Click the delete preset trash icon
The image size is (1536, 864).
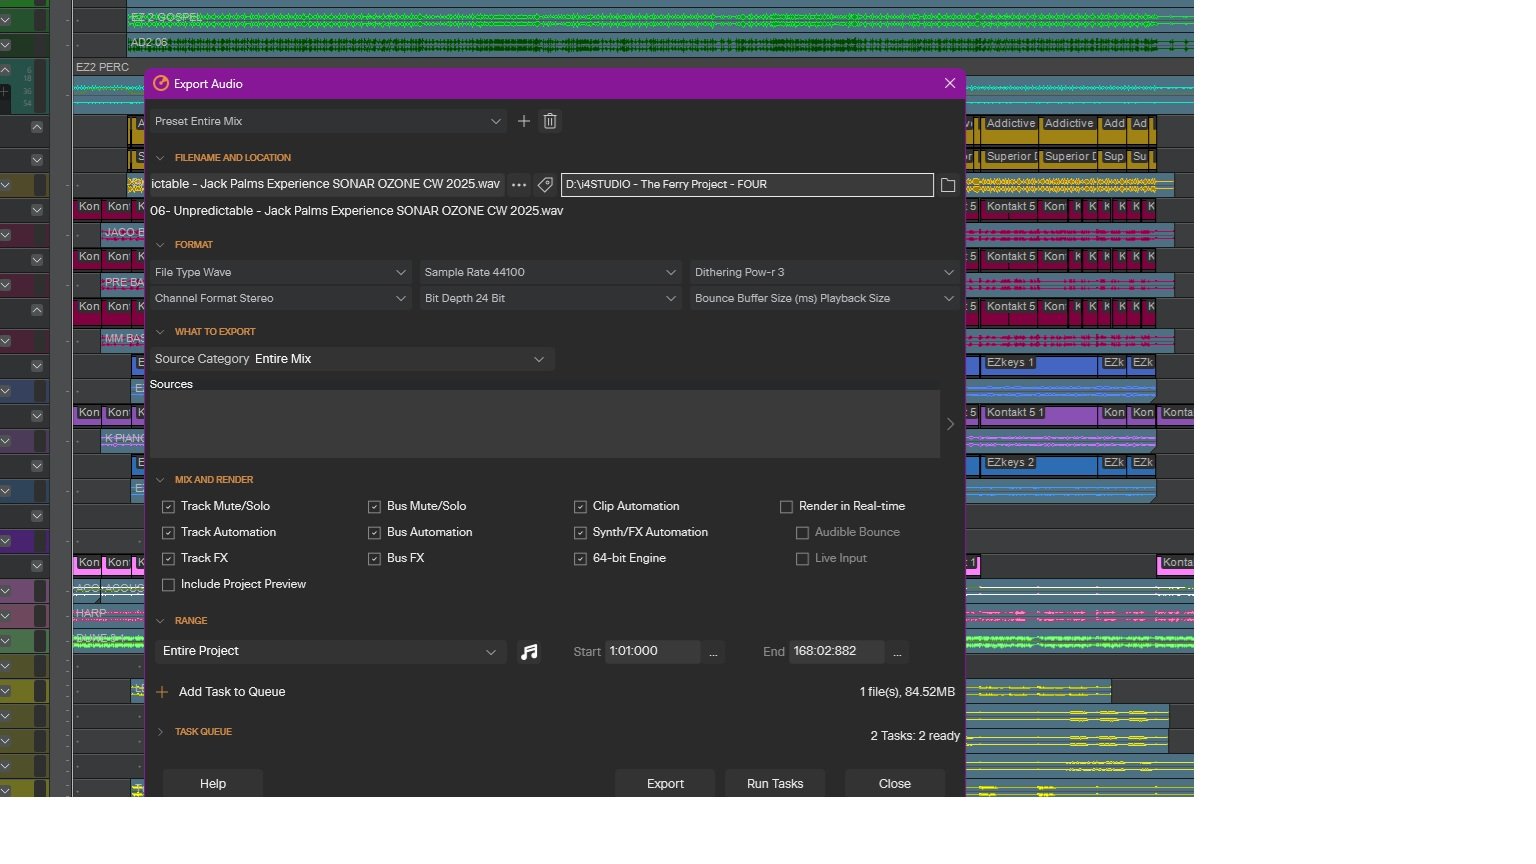point(550,121)
